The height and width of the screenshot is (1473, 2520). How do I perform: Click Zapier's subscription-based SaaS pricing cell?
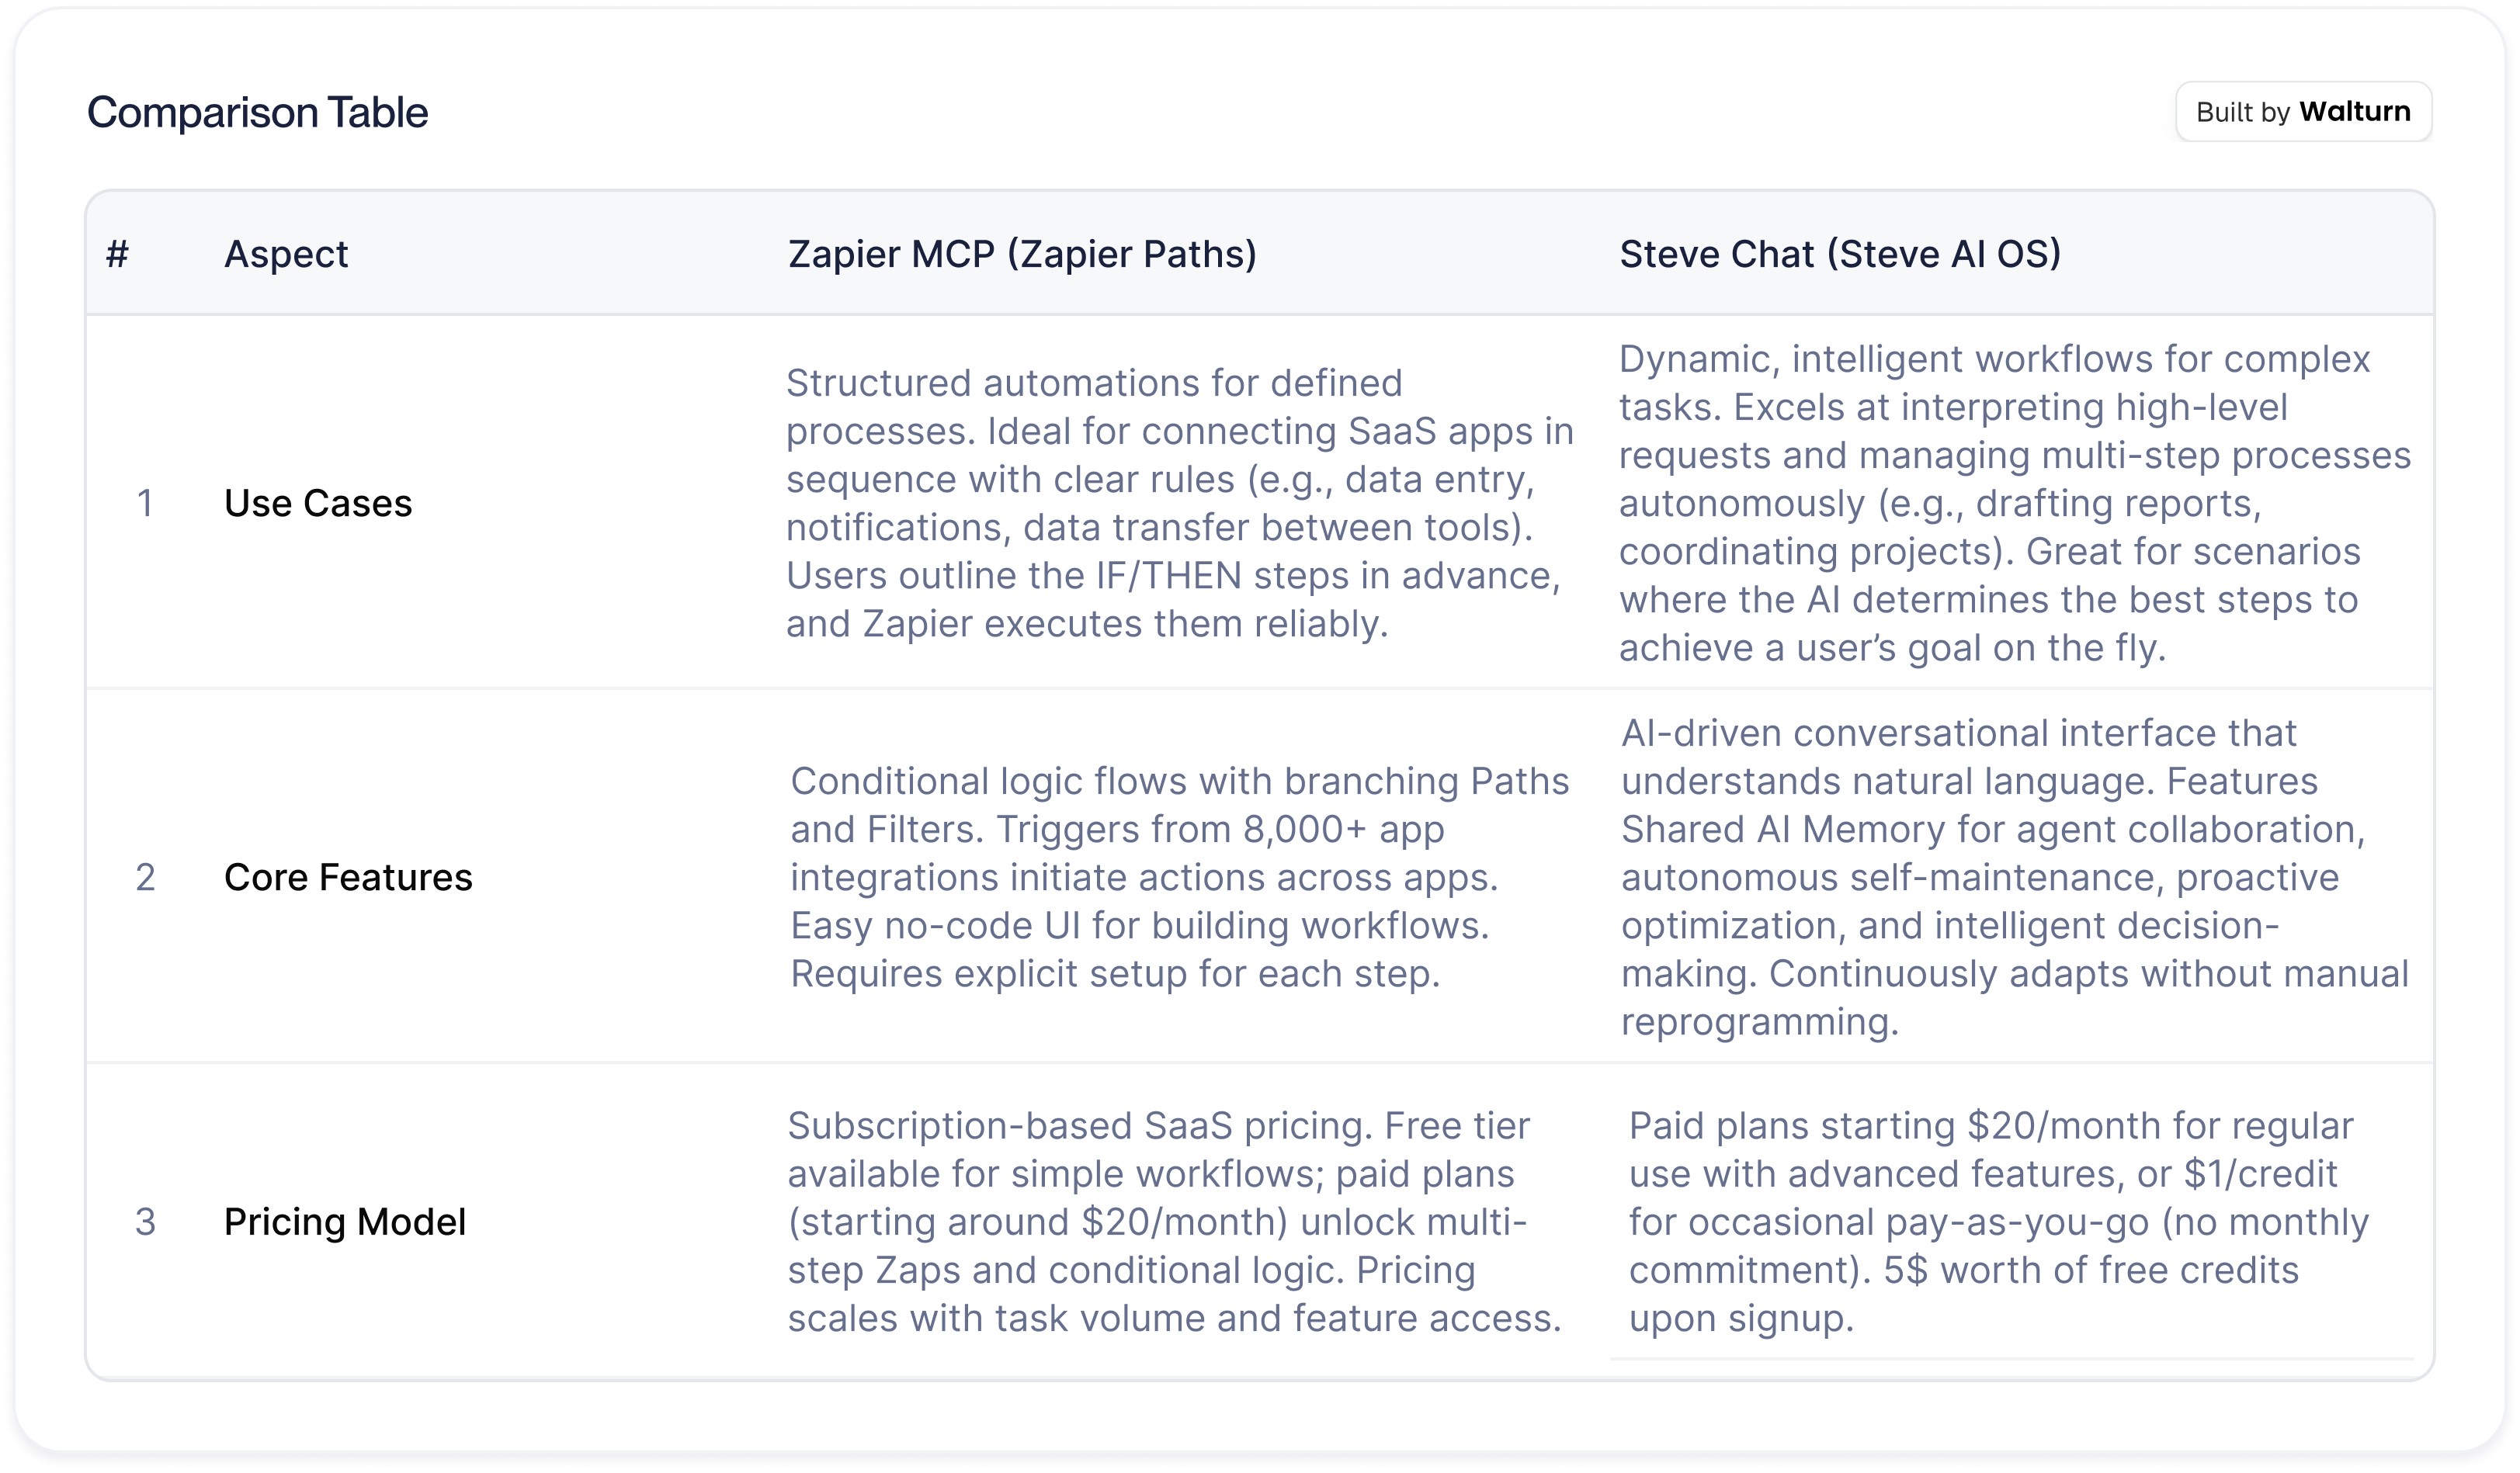click(x=1175, y=1221)
